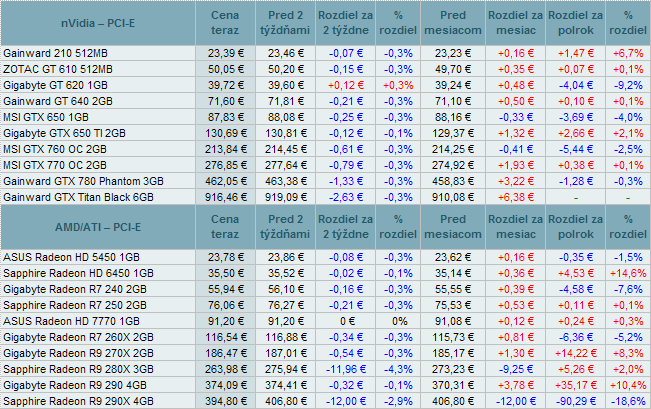Screen dimensions: 651x409
Task: Click the -9,2% half-year percentage
Action: coord(628,86)
